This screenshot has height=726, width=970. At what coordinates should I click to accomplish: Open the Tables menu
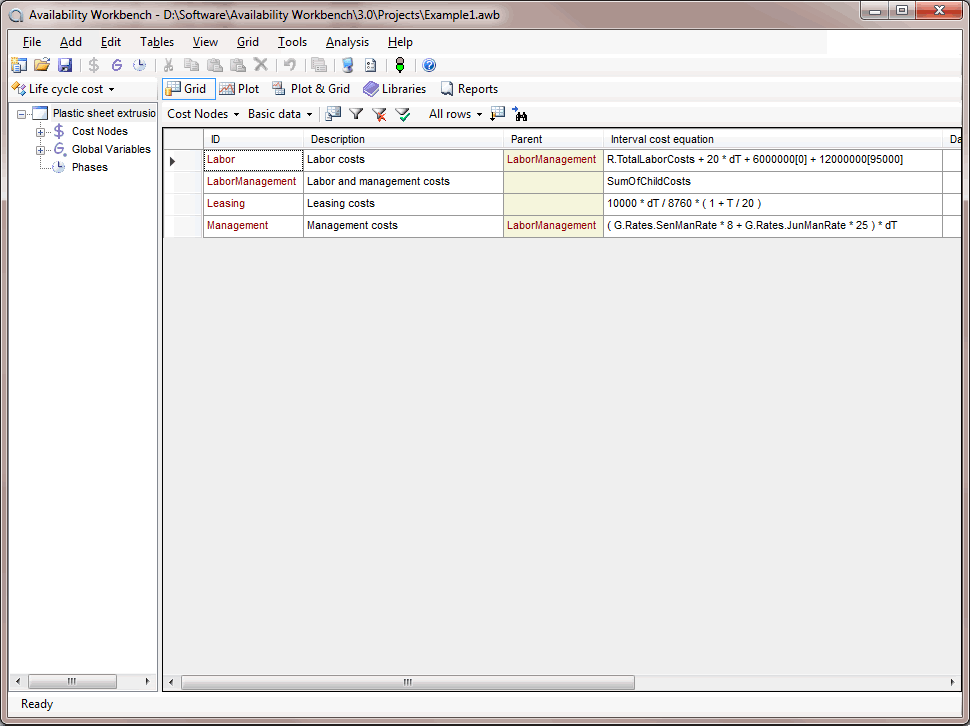(x=156, y=42)
